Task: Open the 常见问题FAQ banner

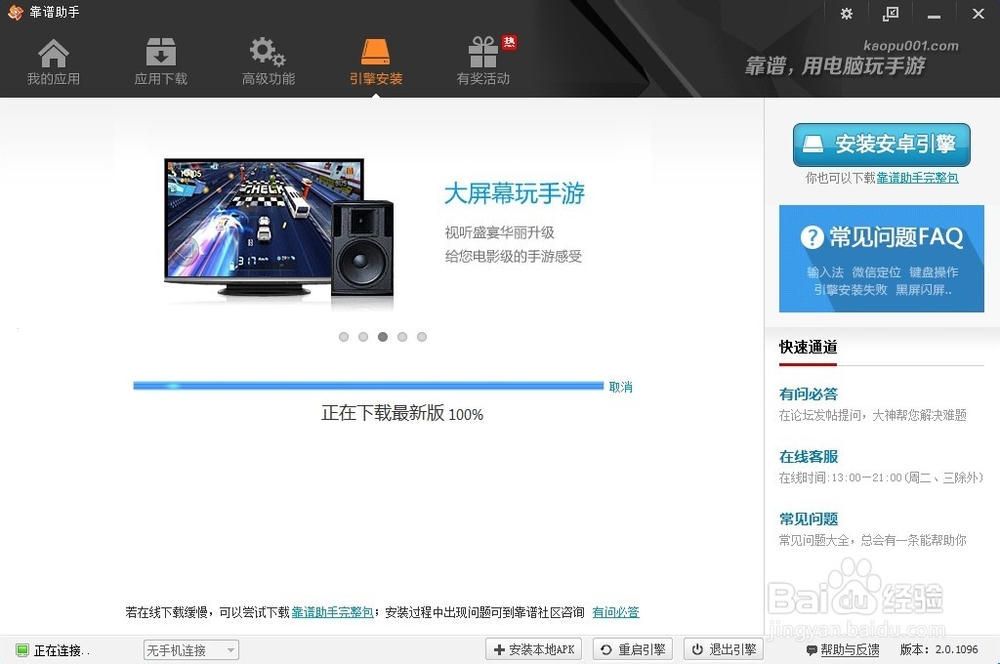Action: tap(881, 258)
